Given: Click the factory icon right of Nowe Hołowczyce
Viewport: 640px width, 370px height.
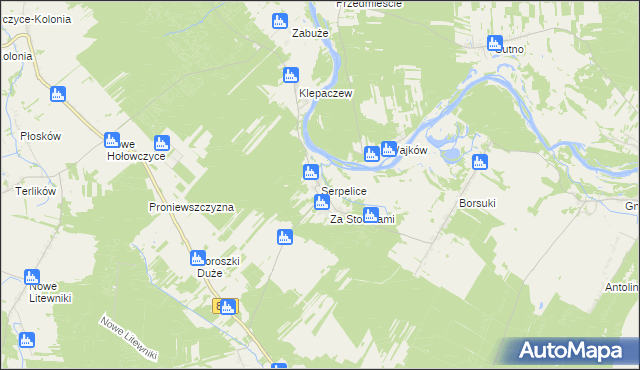Looking at the screenshot, I should point(162,143).
